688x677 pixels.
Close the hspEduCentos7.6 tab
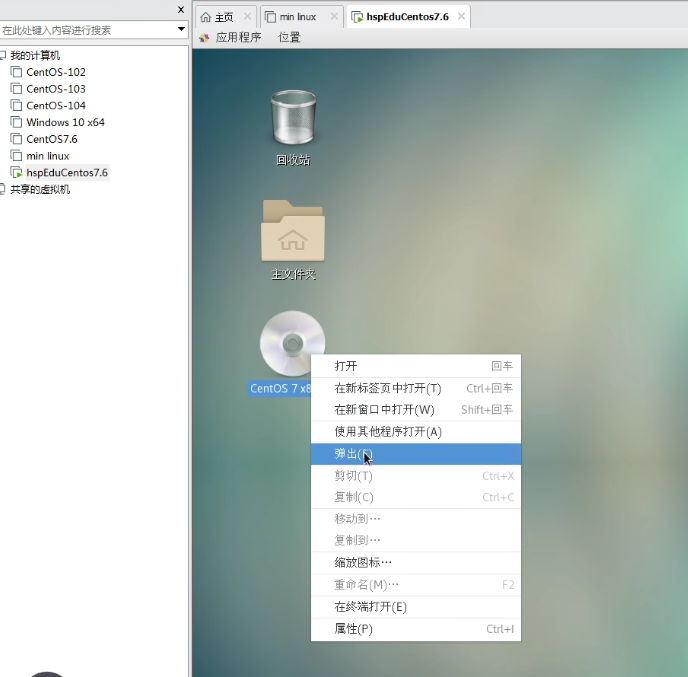click(x=461, y=16)
